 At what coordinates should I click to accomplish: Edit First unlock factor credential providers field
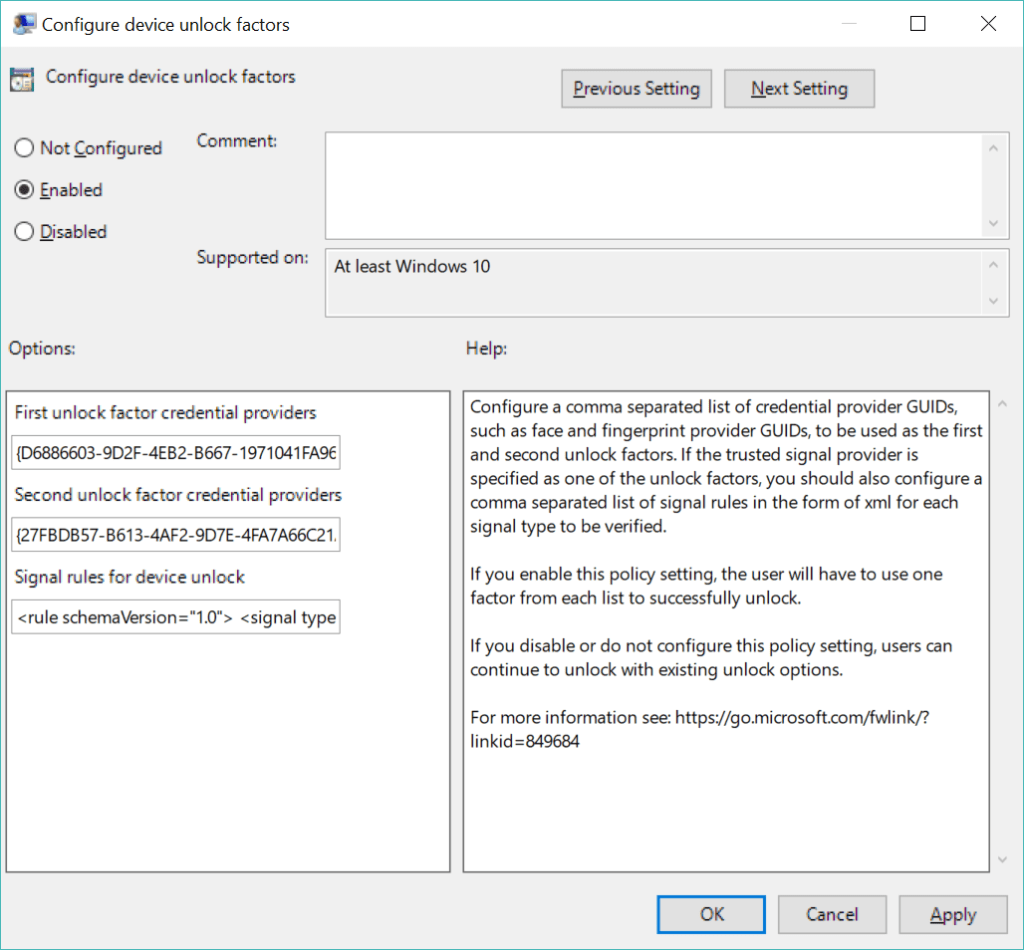[x=176, y=454]
